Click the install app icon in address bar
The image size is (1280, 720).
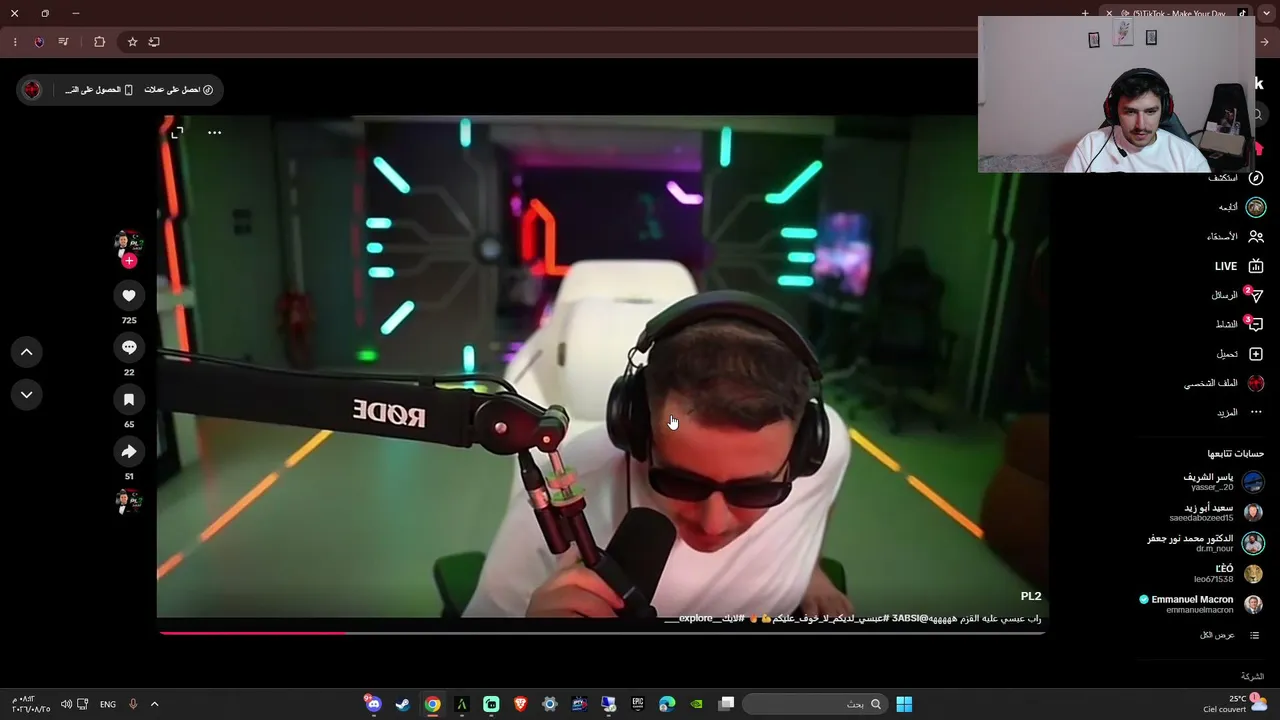154,42
